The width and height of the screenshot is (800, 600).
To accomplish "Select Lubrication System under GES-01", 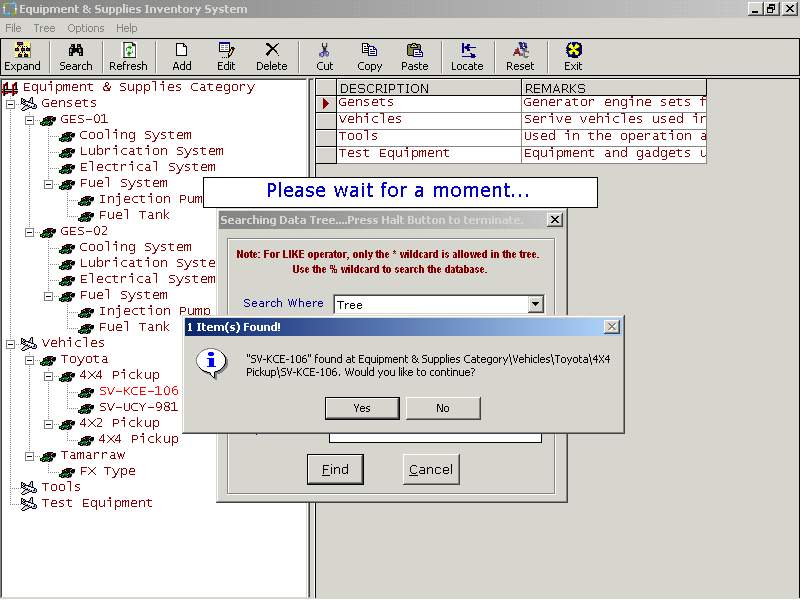I will pyautogui.click(x=152, y=151).
